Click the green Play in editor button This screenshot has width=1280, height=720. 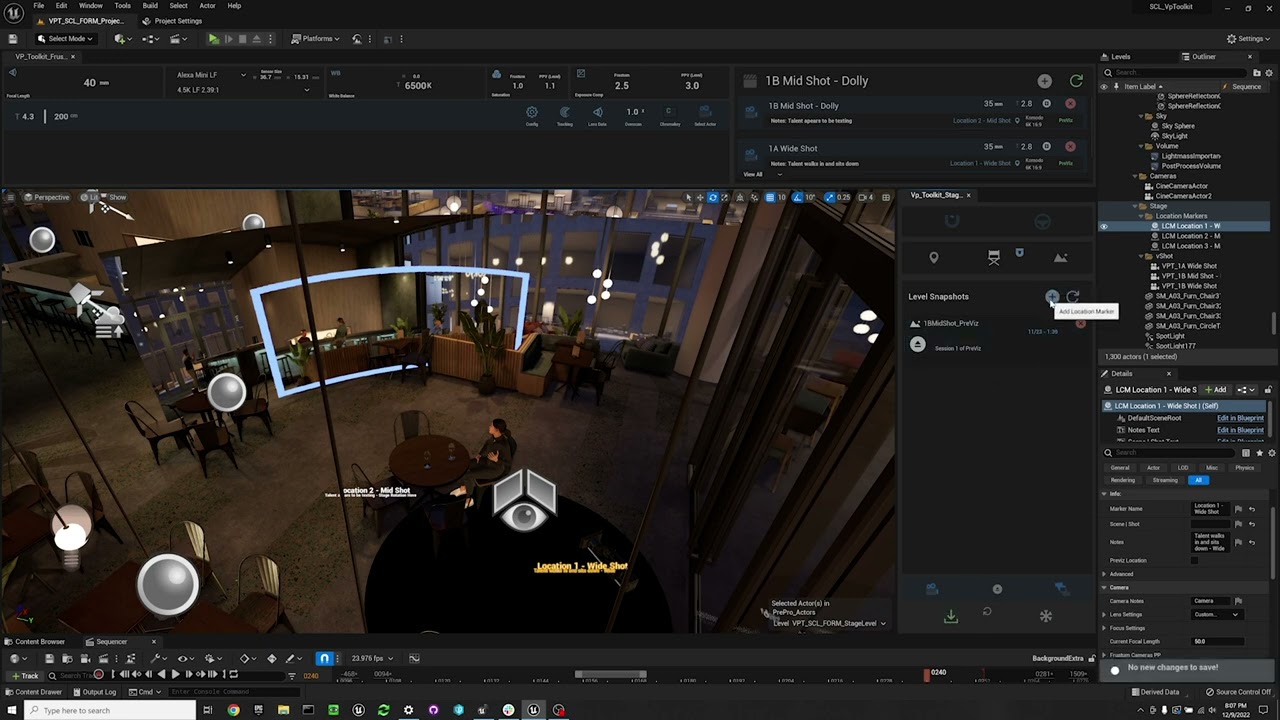click(x=213, y=39)
